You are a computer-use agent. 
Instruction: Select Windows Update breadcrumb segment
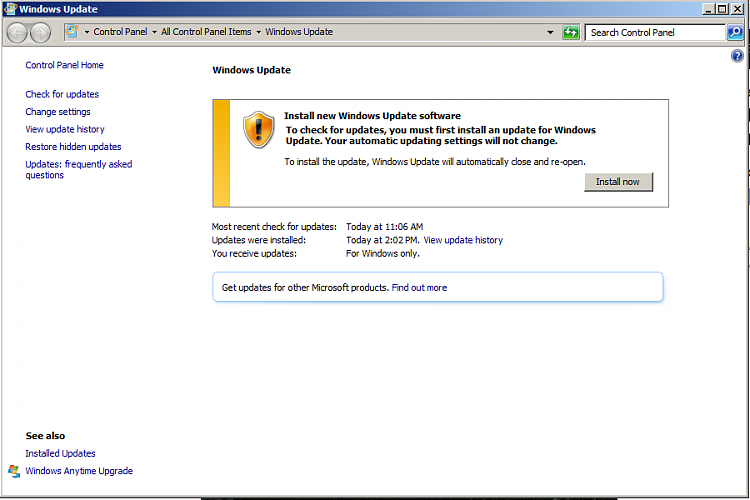(x=299, y=32)
